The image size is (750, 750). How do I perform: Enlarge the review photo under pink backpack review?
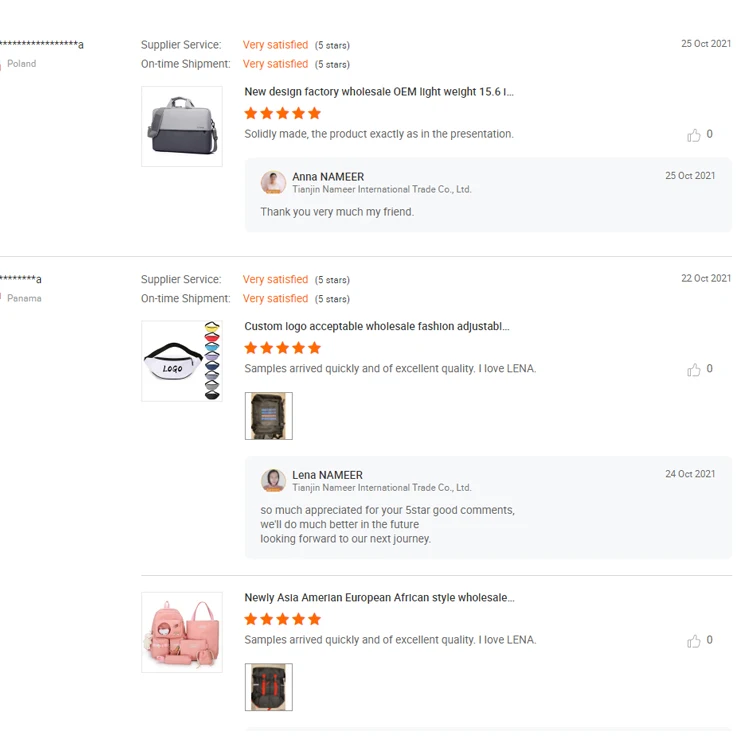268,687
